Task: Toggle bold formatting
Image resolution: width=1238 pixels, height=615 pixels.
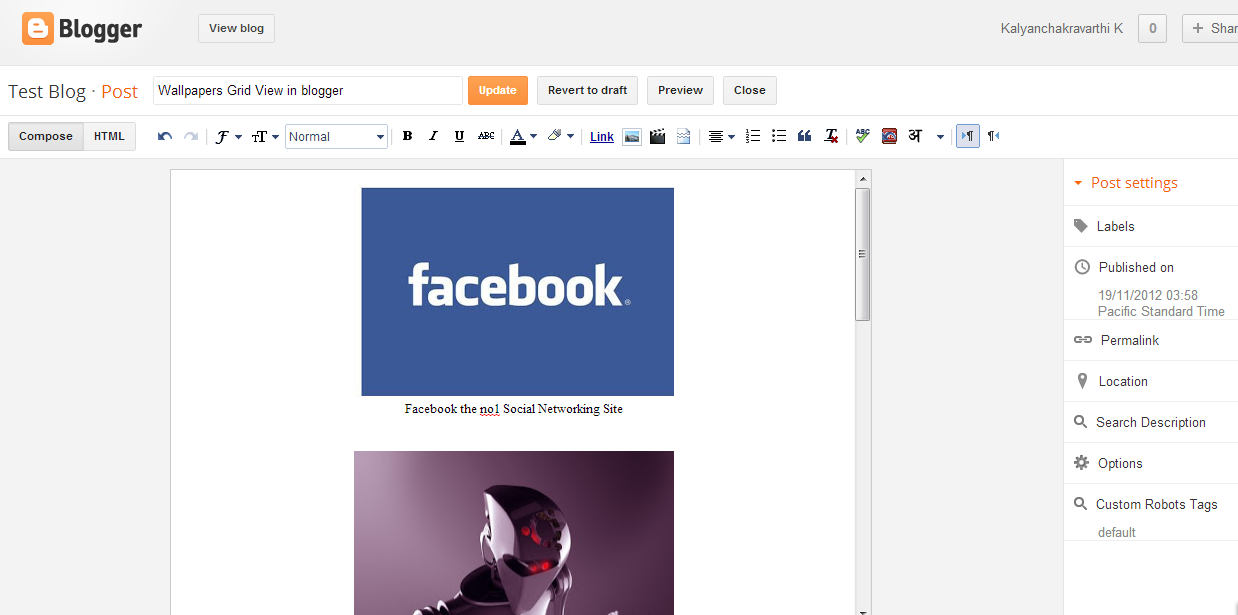Action: [x=407, y=136]
